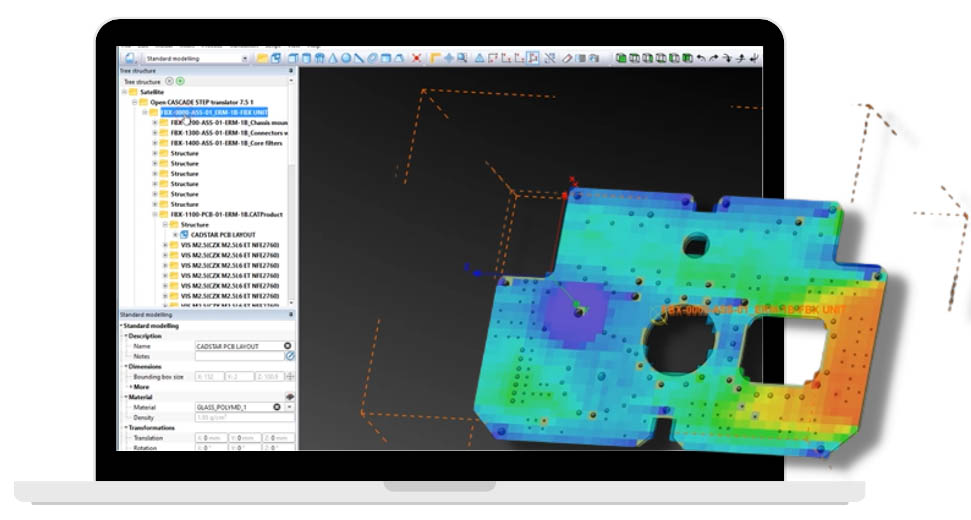Click the bounding box size tool icon
Image resolution: width=971 pixels, height=520 pixels.
(290, 376)
